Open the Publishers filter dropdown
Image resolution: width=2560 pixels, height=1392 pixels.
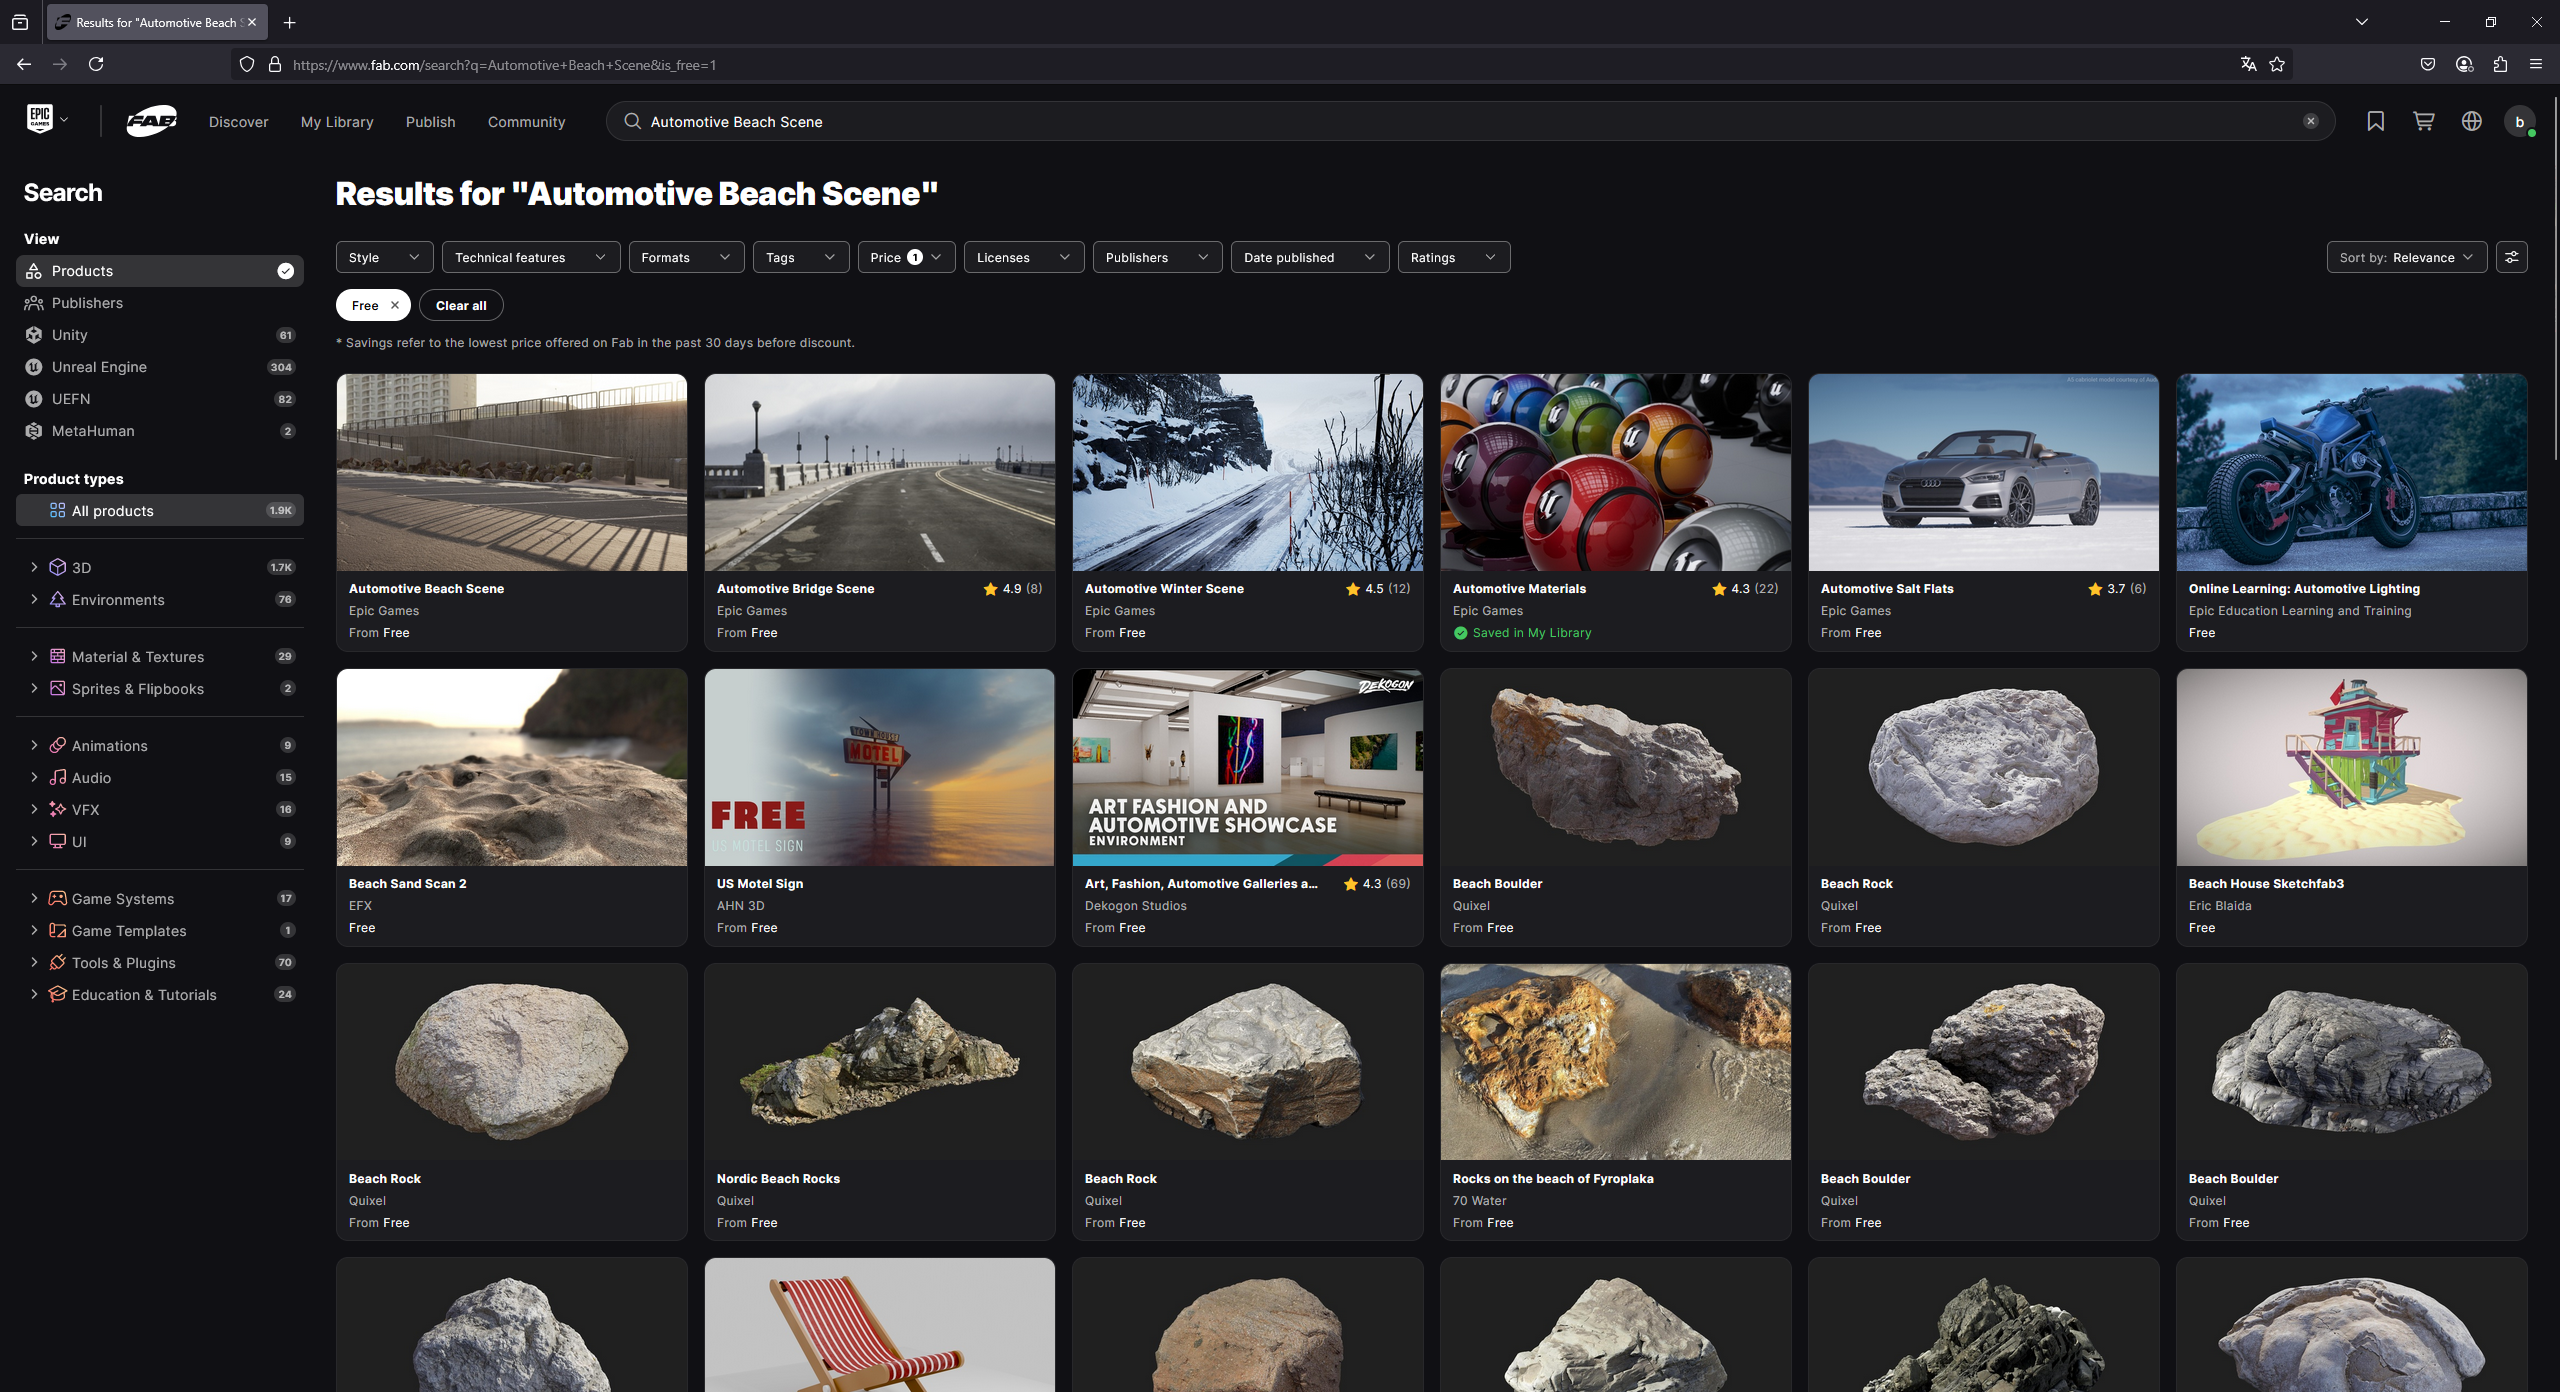(1157, 257)
